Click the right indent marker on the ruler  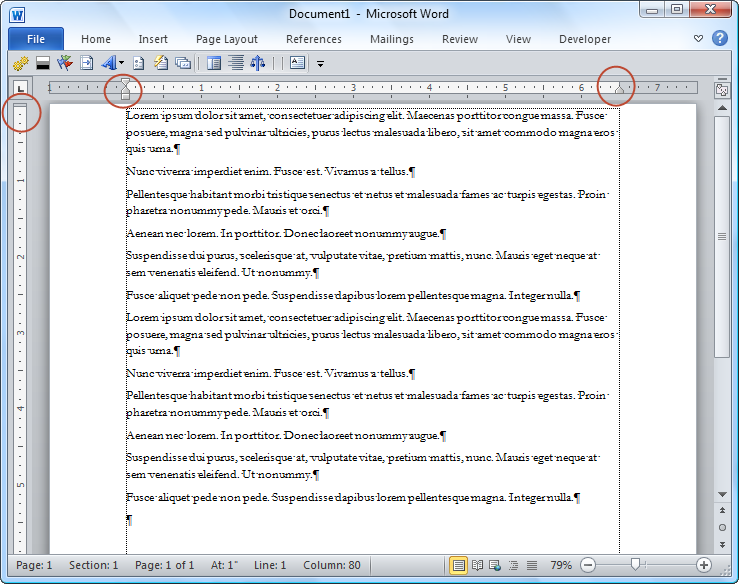coord(619,88)
